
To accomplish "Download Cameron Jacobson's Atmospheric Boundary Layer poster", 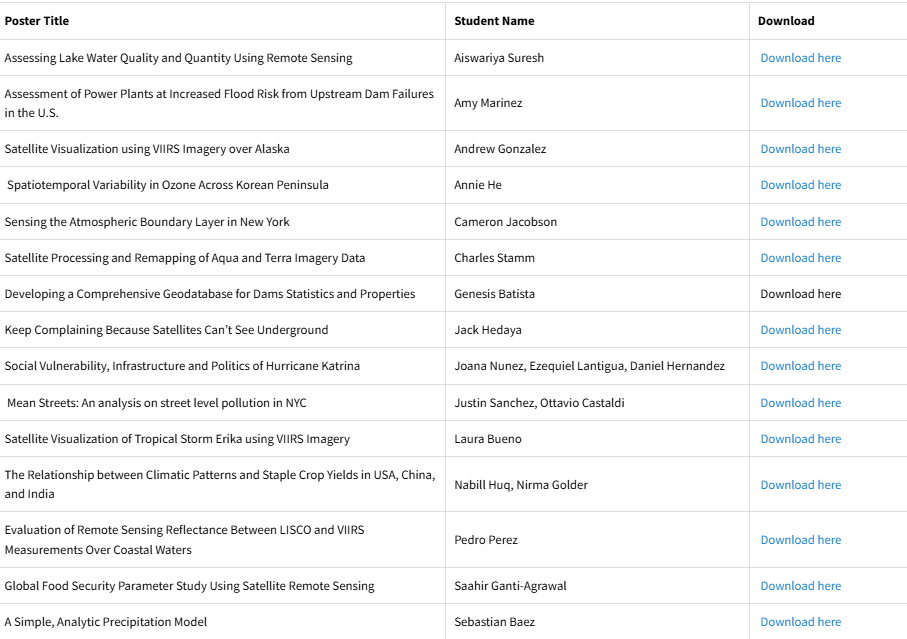I will point(800,222).
